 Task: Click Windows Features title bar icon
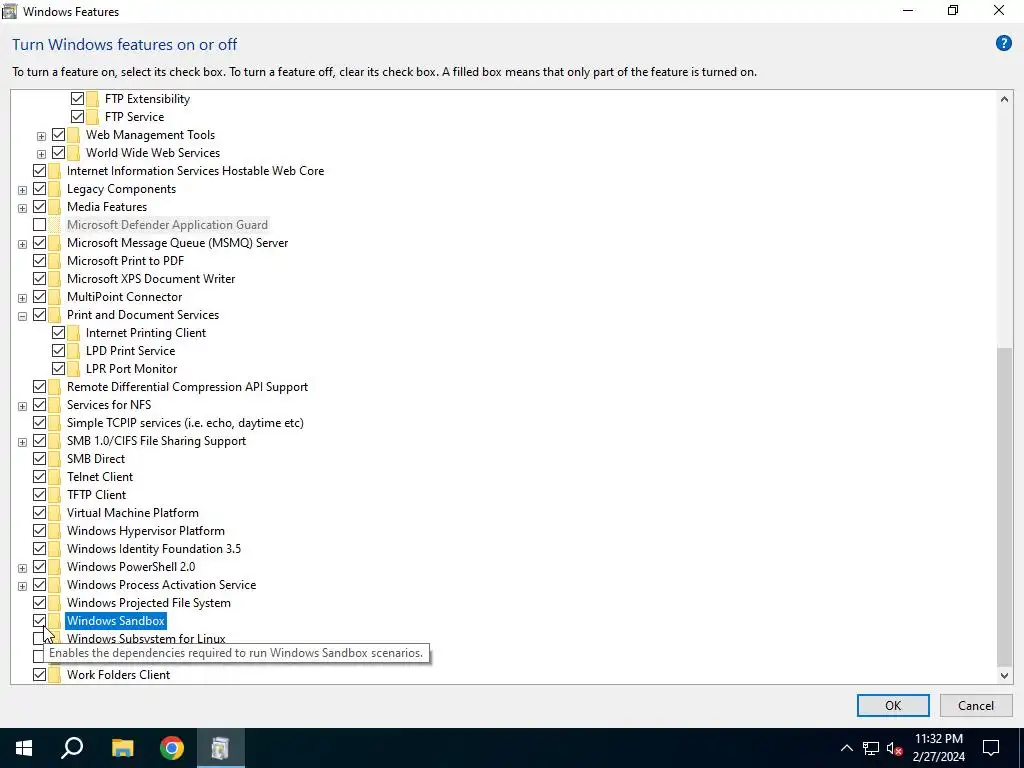click(x=9, y=11)
